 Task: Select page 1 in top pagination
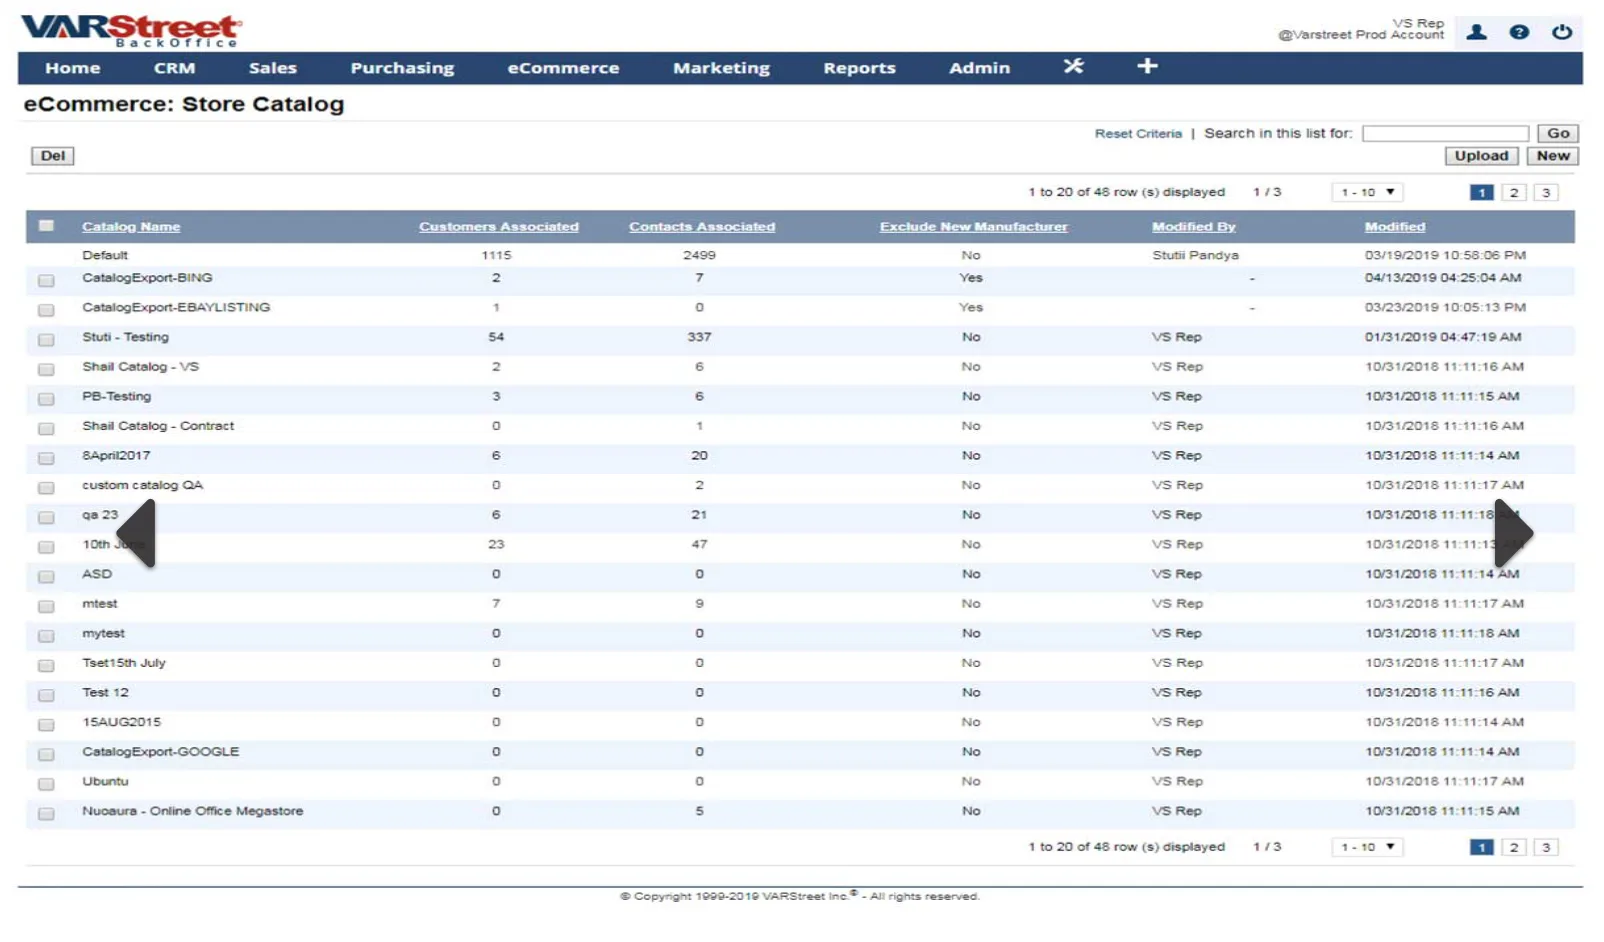(1482, 193)
